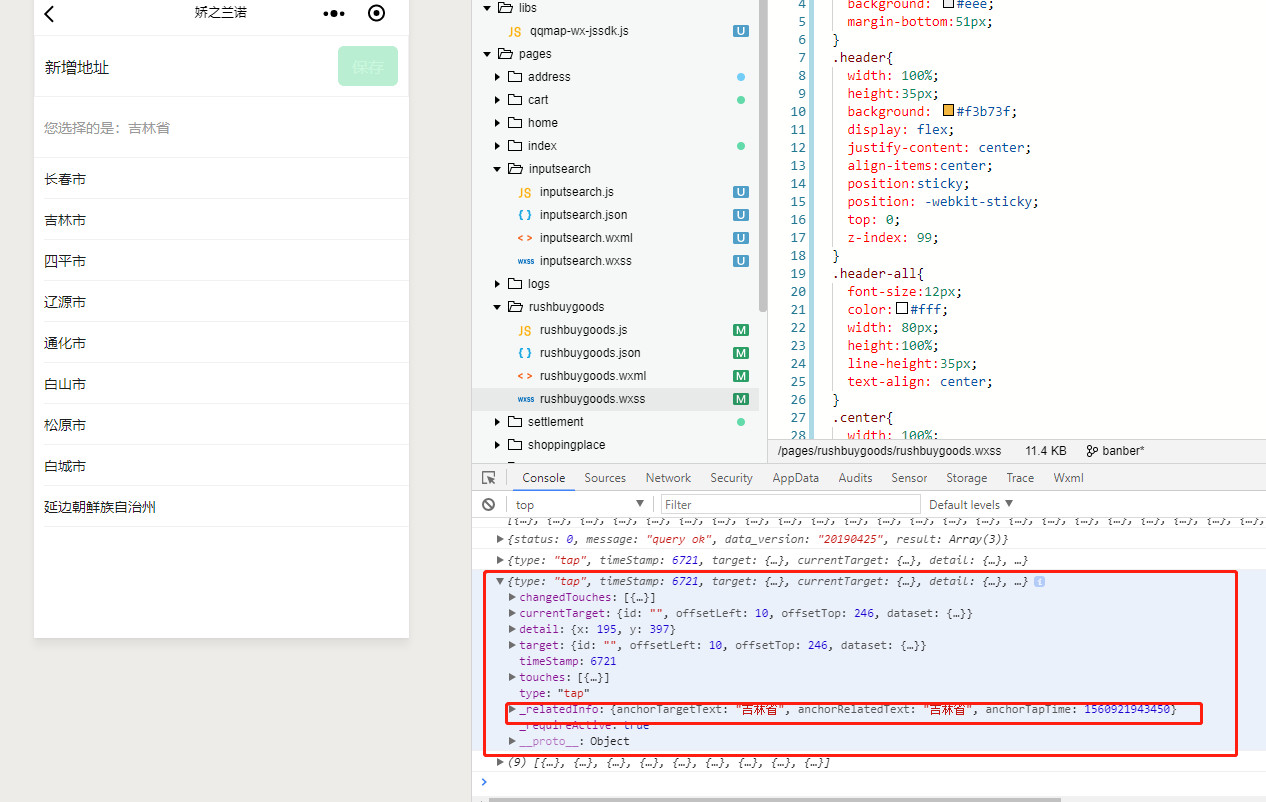Open inputsearch.js file
The width and height of the screenshot is (1266, 802).
pyautogui.click(x=576, y=192)
